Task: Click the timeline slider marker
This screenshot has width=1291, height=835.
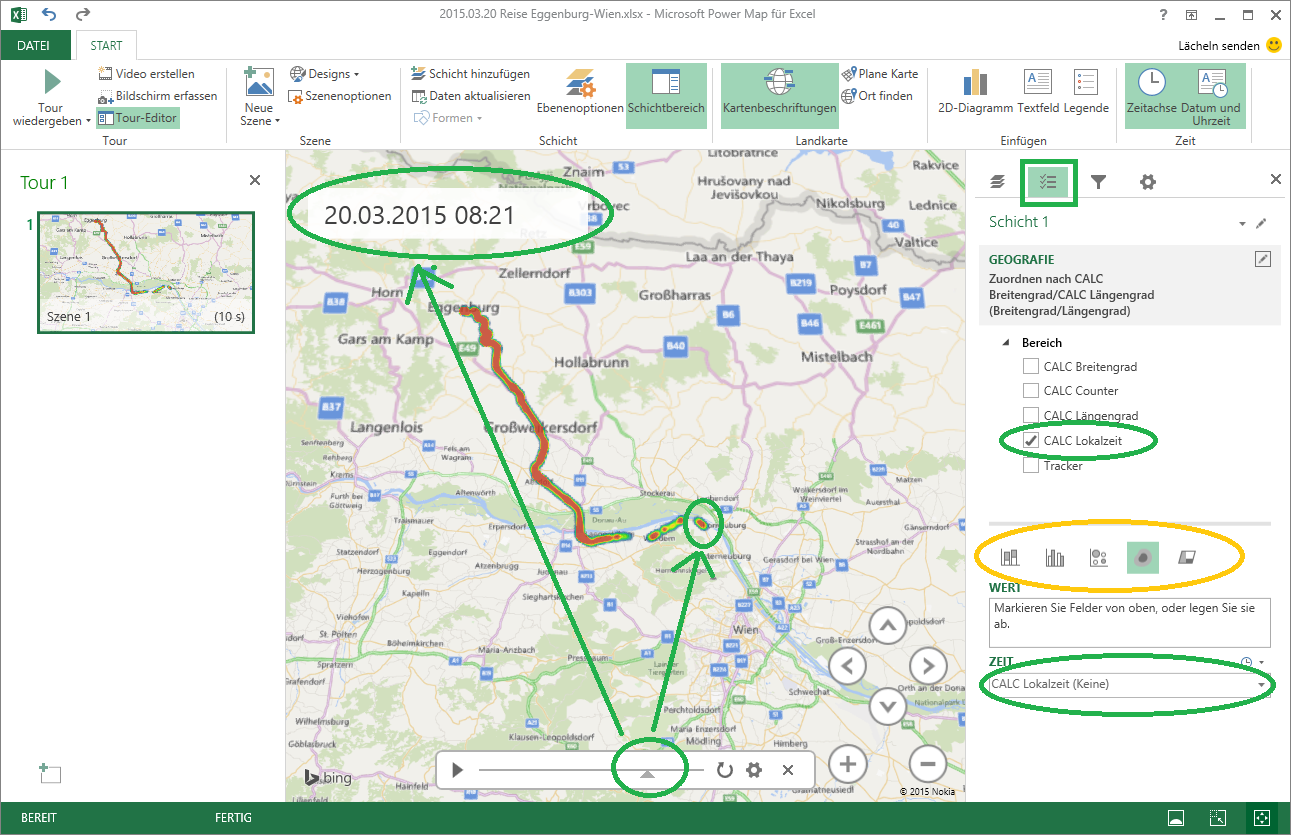Action: click(x=647, y=773)
